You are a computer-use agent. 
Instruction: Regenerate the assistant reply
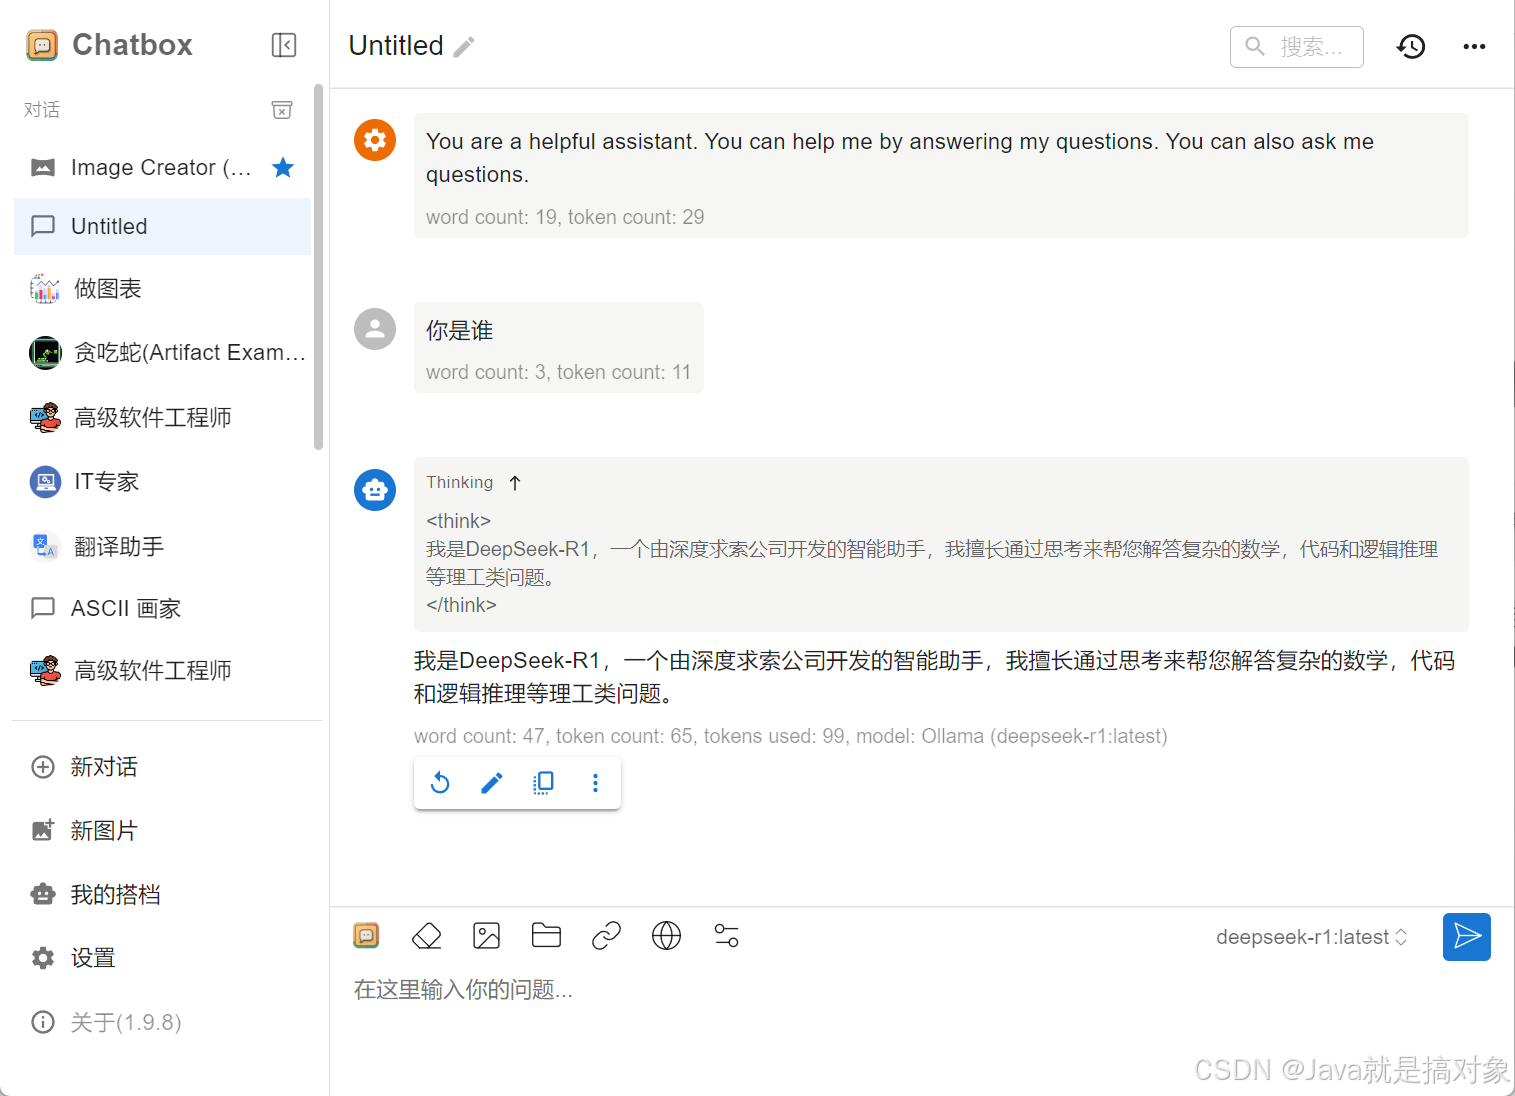[440, 783]
